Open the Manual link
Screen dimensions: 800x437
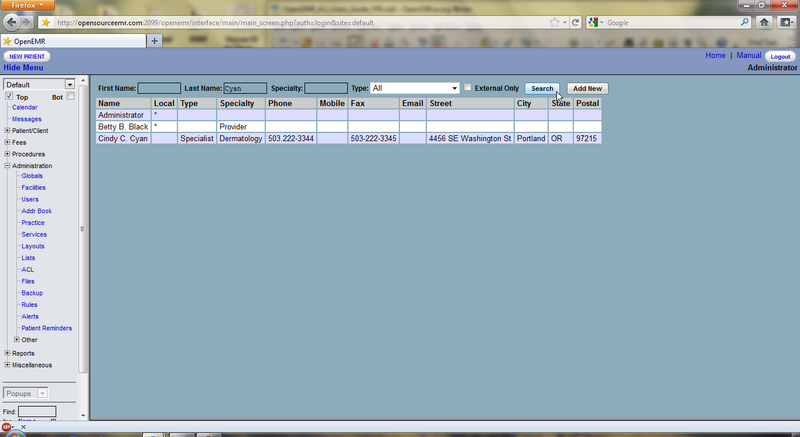click(748, 55)
